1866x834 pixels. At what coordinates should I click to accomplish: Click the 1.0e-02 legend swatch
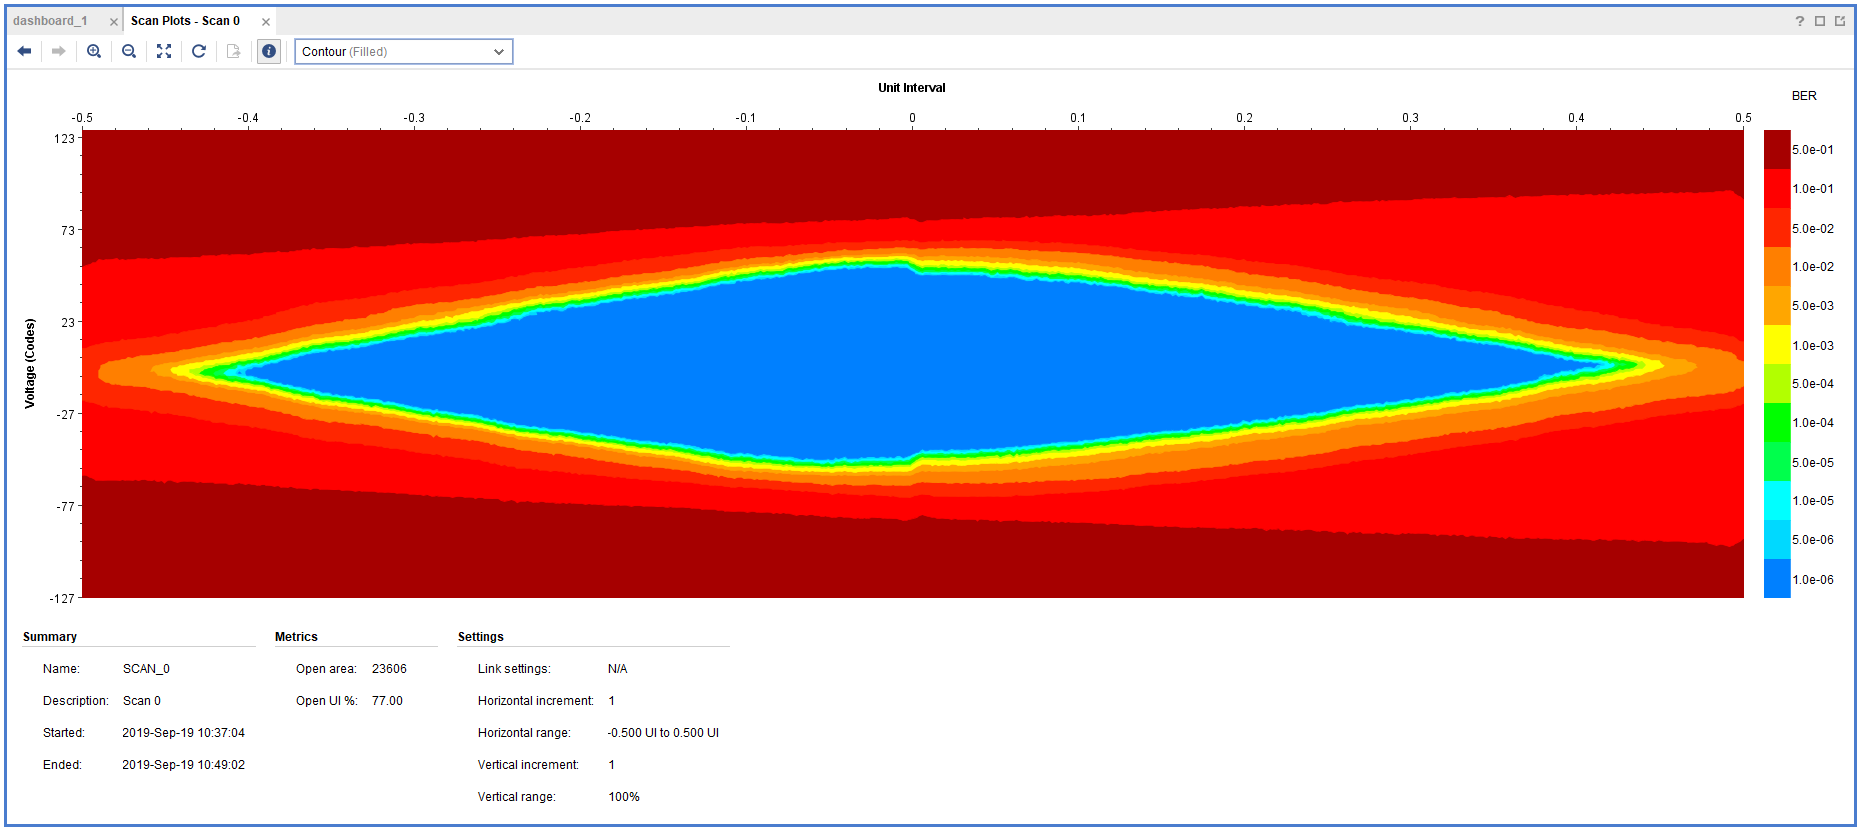point(1777,267)
